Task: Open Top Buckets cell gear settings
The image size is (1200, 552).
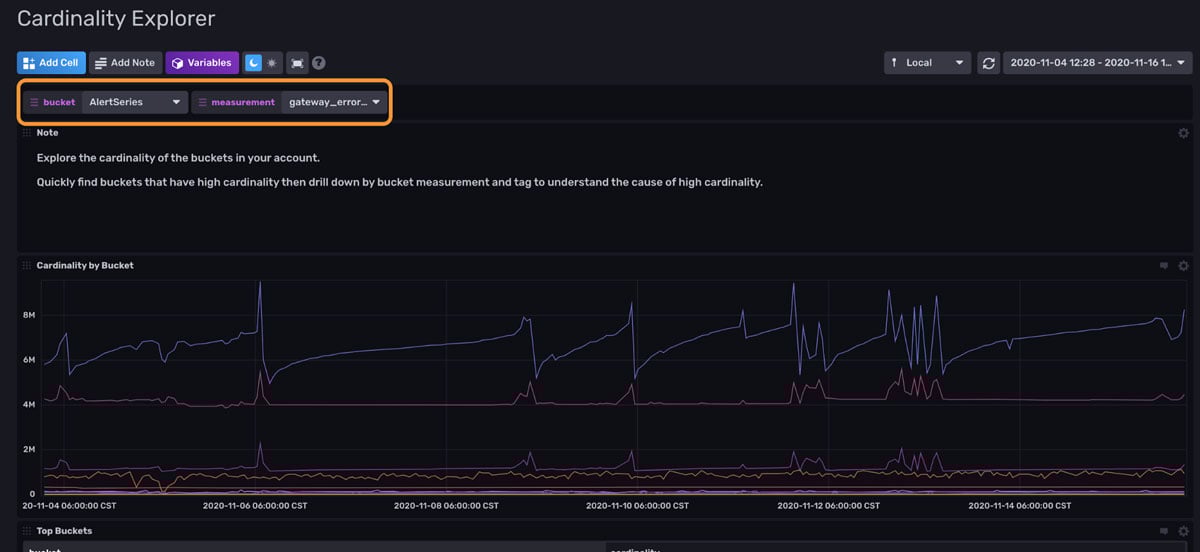Action: 1183,531
